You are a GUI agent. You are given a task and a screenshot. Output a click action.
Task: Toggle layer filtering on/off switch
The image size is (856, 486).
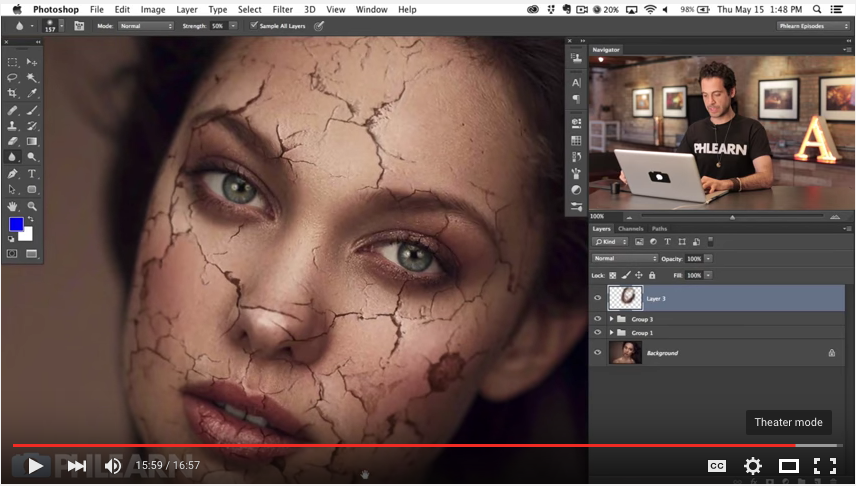[710, 241]
